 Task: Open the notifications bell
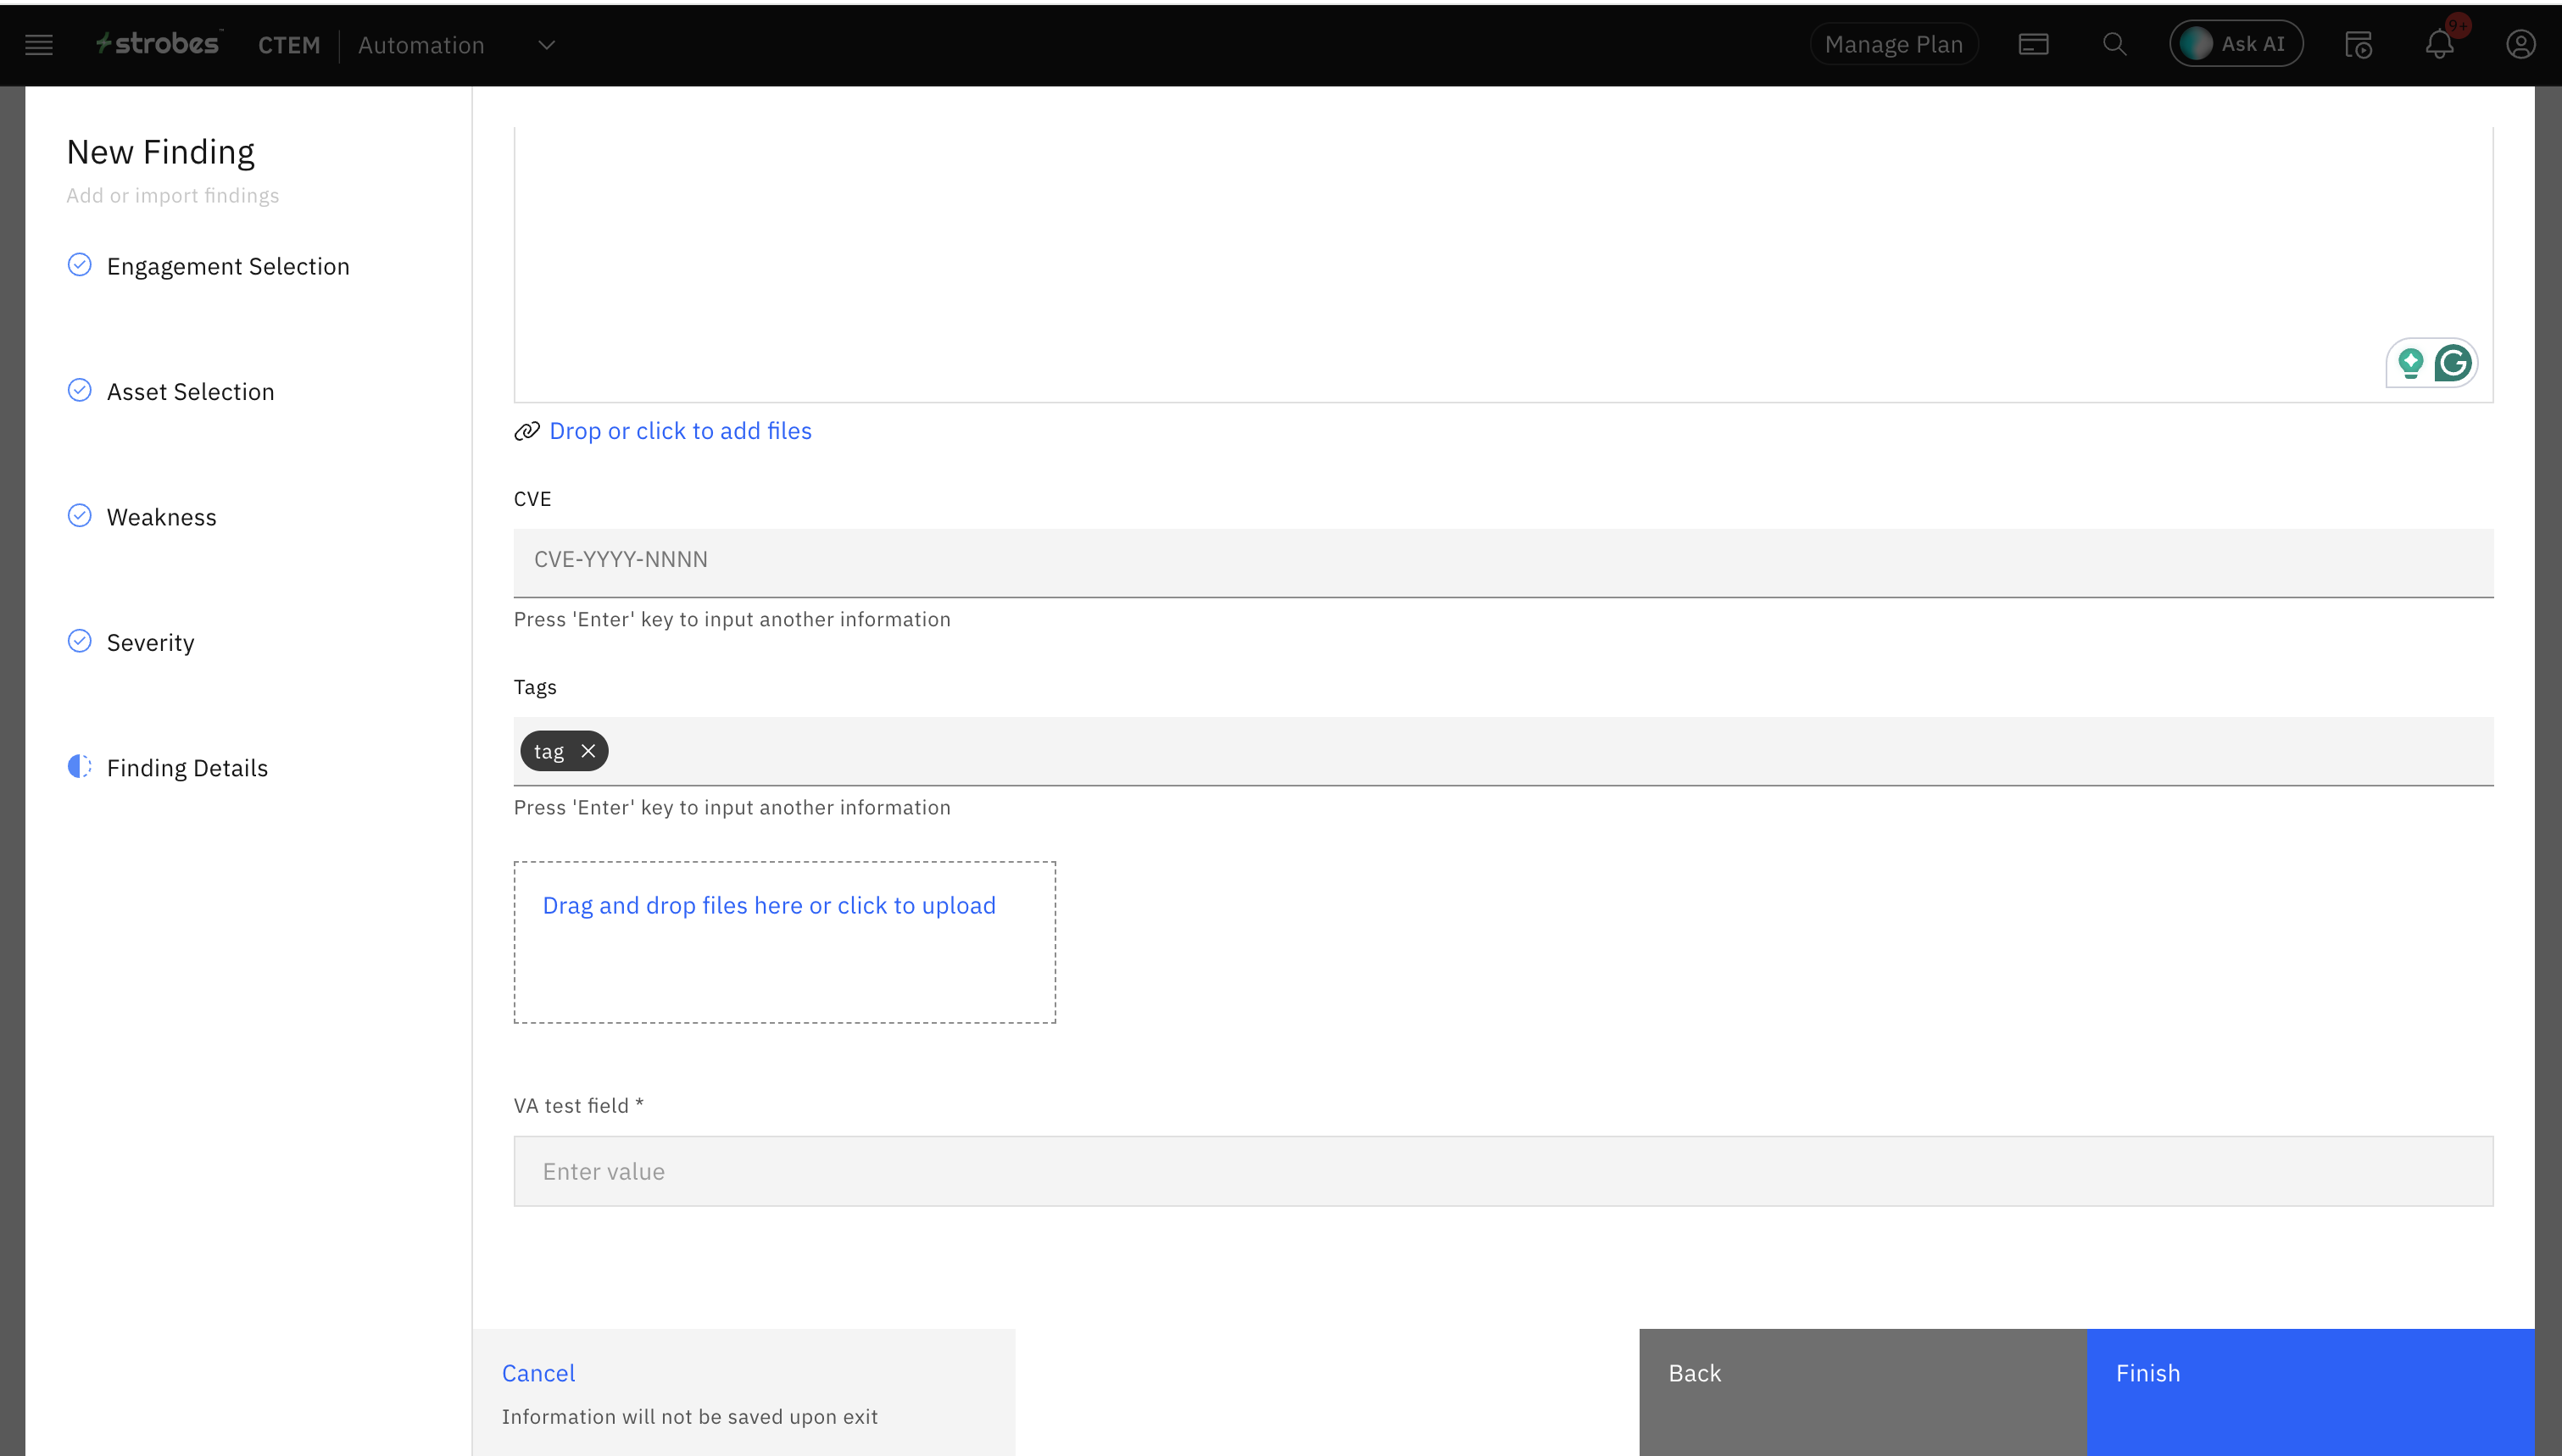click(x=2439, y=45)
